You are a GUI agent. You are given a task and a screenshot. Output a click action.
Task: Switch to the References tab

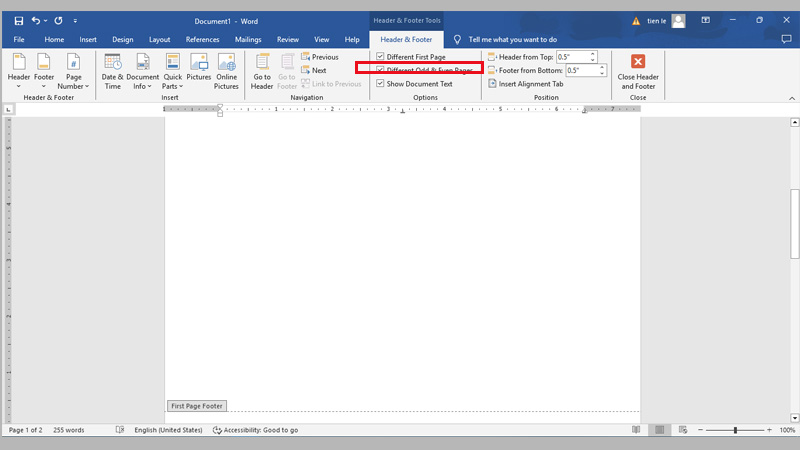(x=202, y=39)
